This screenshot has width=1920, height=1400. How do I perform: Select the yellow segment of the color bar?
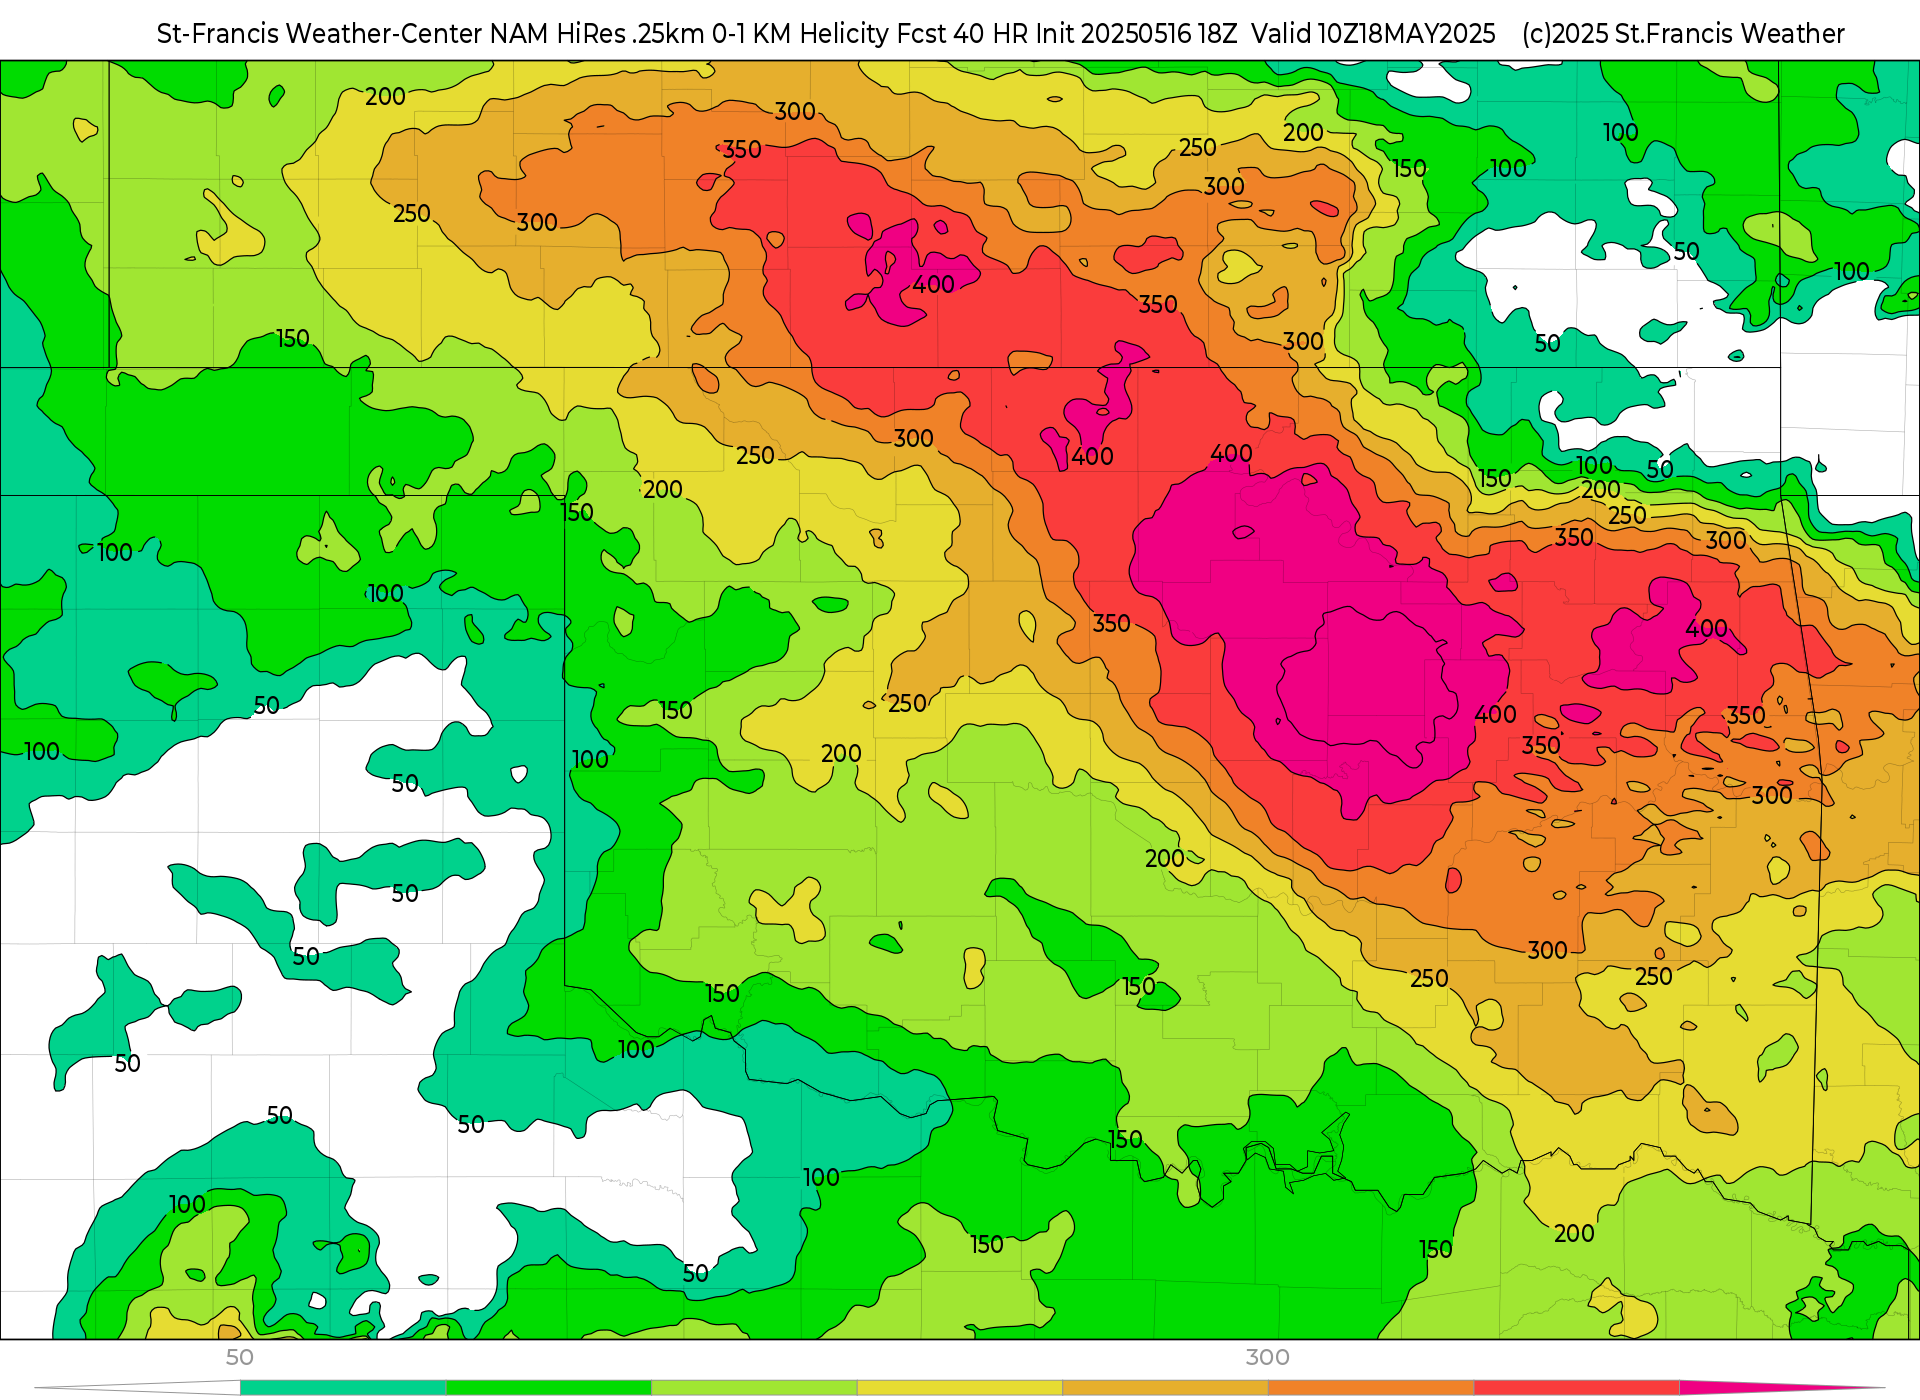[960, 1388]
